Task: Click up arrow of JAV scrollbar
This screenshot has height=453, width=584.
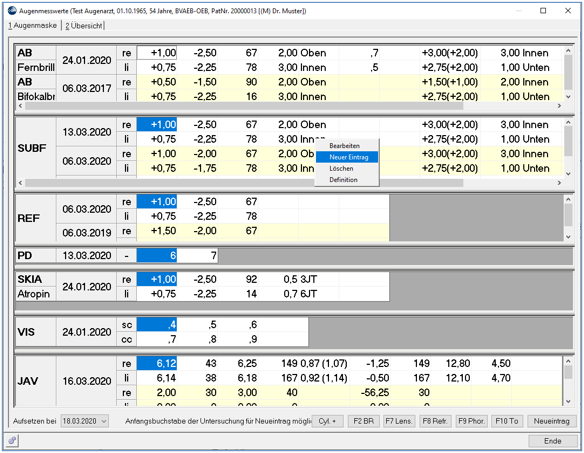Action: 568,361
